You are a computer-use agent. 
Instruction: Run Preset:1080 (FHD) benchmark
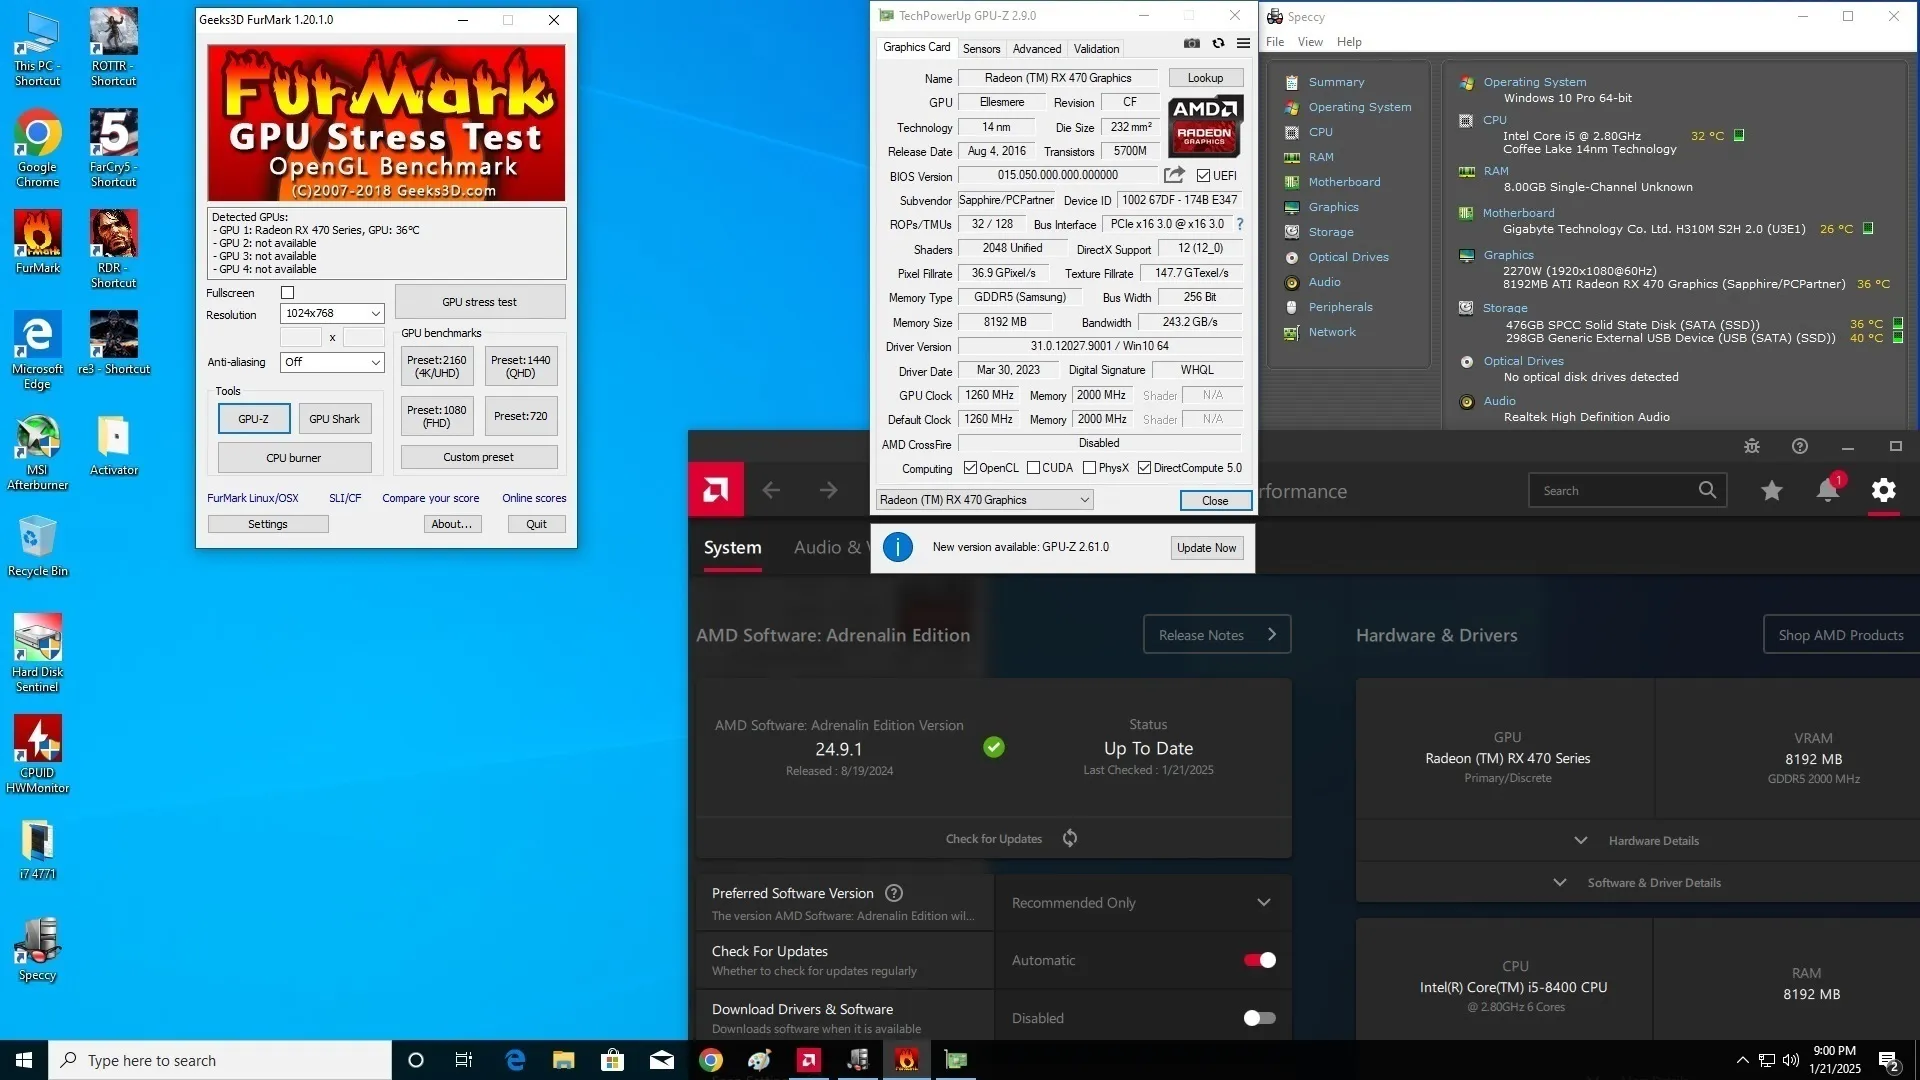point(437,416)
